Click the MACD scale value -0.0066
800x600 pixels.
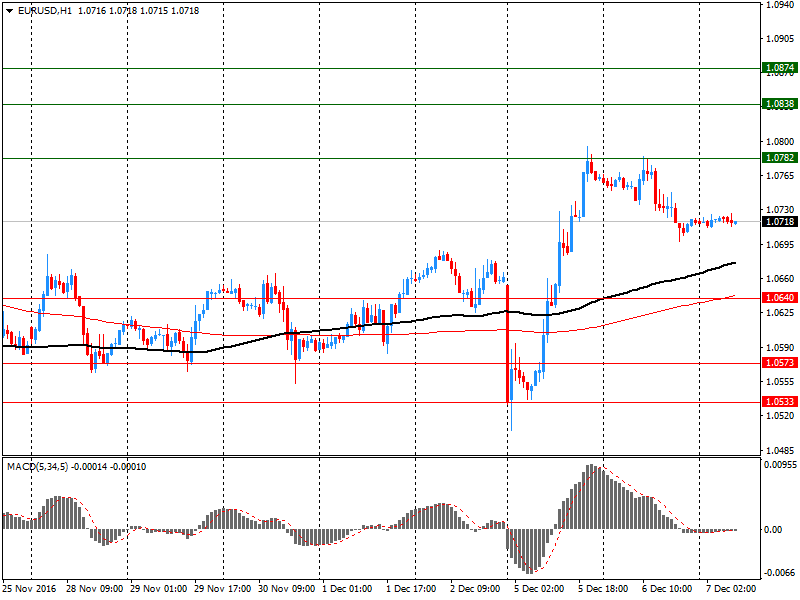click(x=779, y=573)
